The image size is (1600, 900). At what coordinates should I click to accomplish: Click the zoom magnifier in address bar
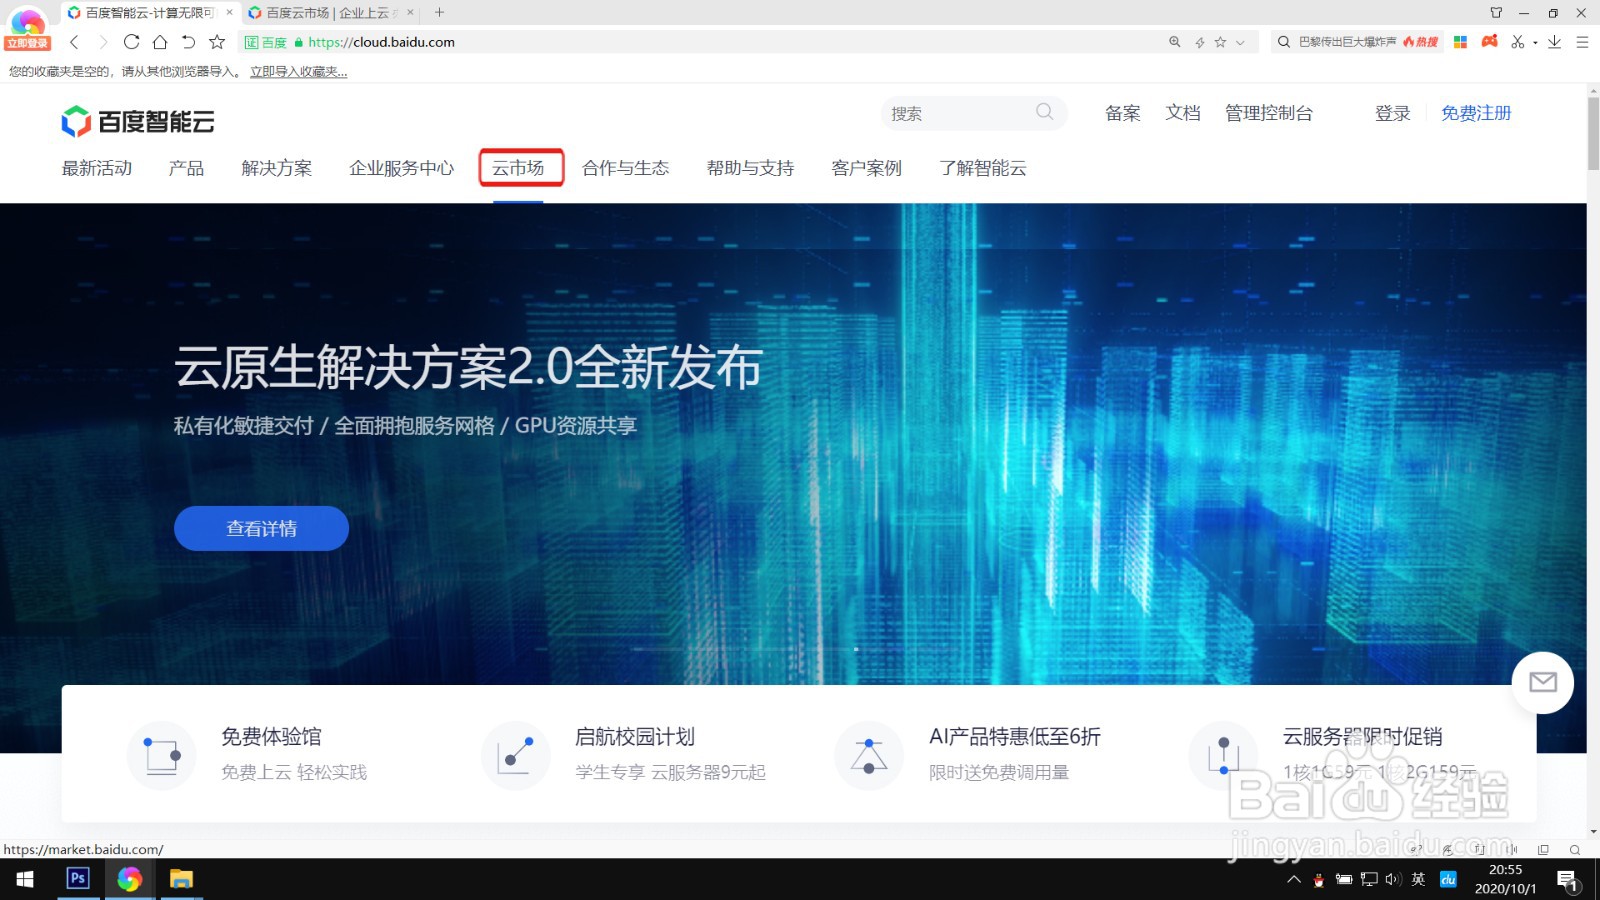[1175, 42]
